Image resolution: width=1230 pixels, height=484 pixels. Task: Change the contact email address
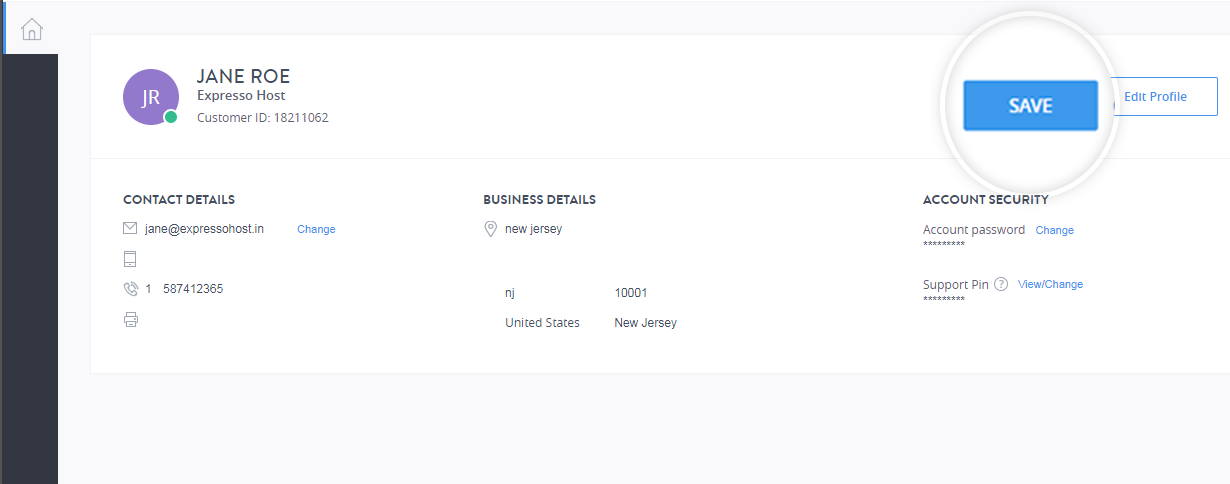tap(316, 230)
